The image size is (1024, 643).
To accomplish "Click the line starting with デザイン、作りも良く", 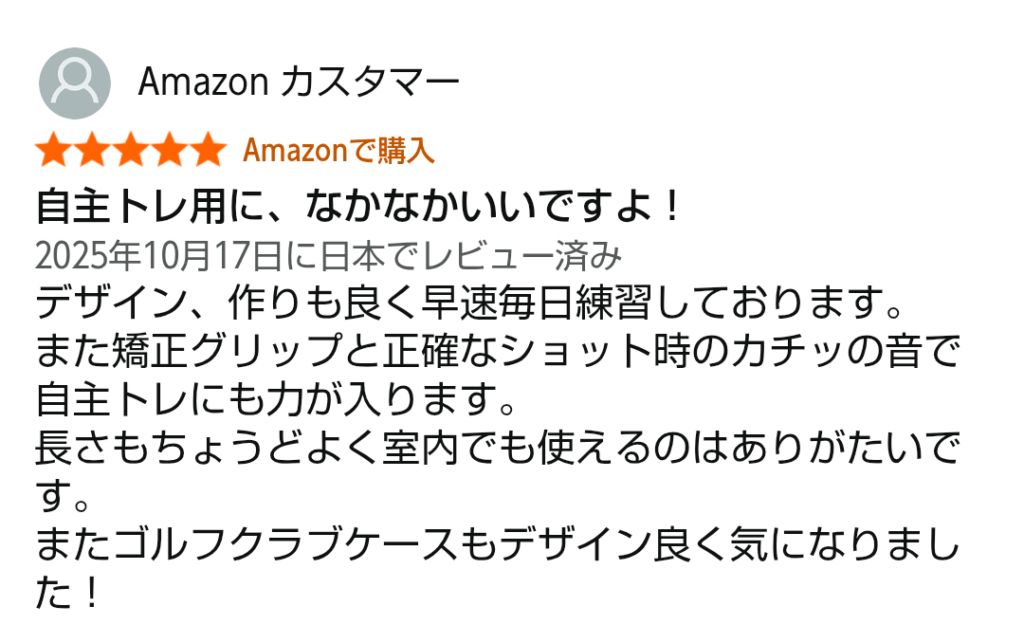I will tap(470, 303).
